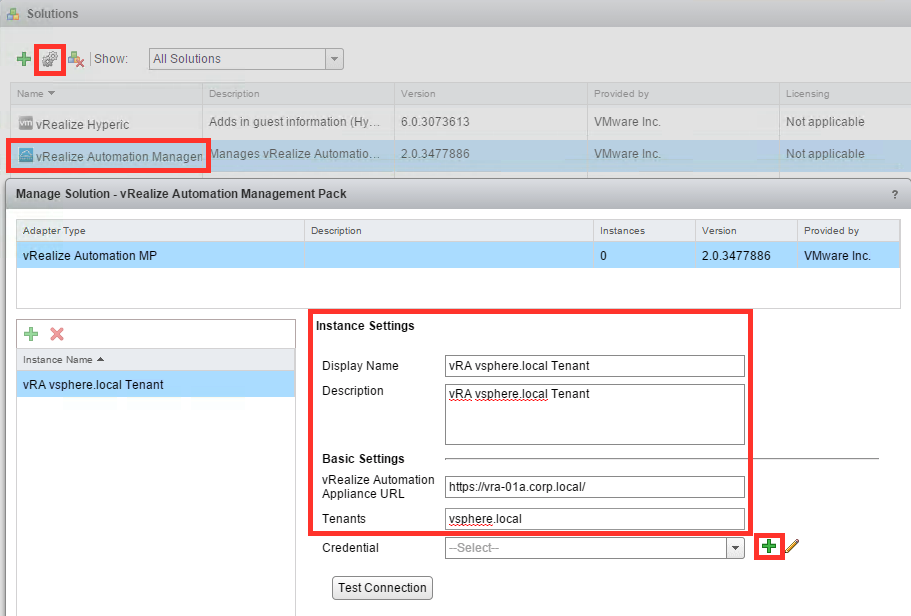The width and height of the screenshot is (911, 616).
Task: Click the Remove Solution icon in toolbar
Action: (x=76, y=59)
